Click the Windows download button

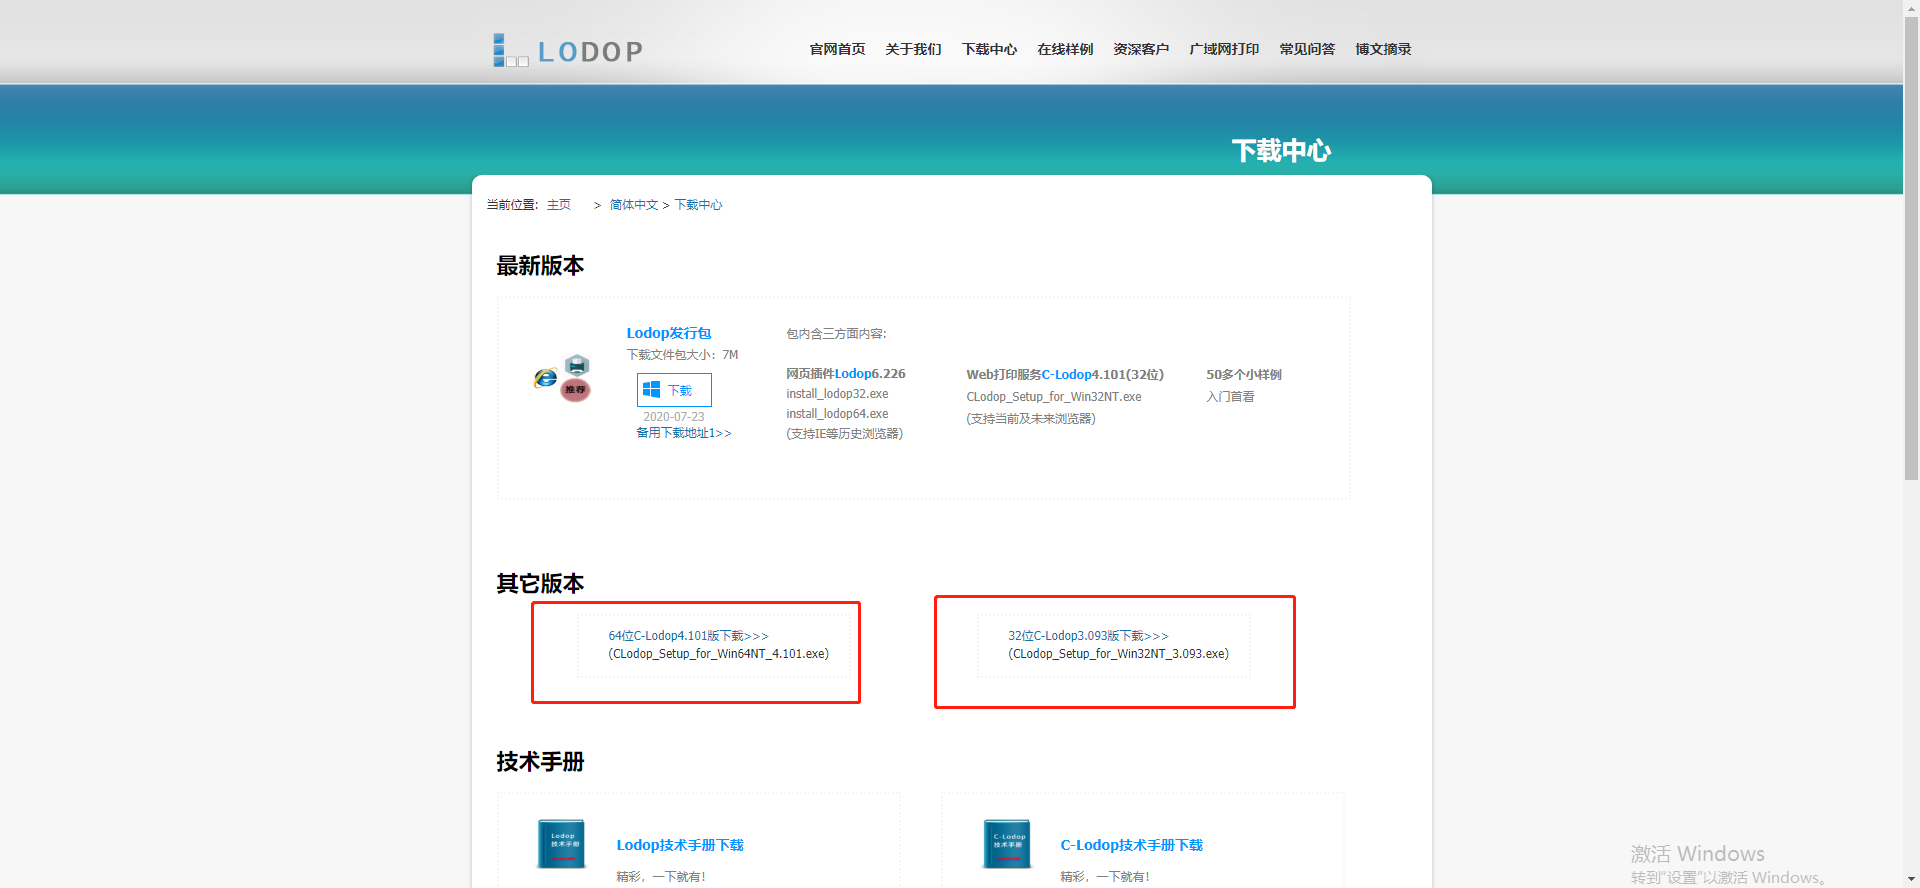[674, 390]
